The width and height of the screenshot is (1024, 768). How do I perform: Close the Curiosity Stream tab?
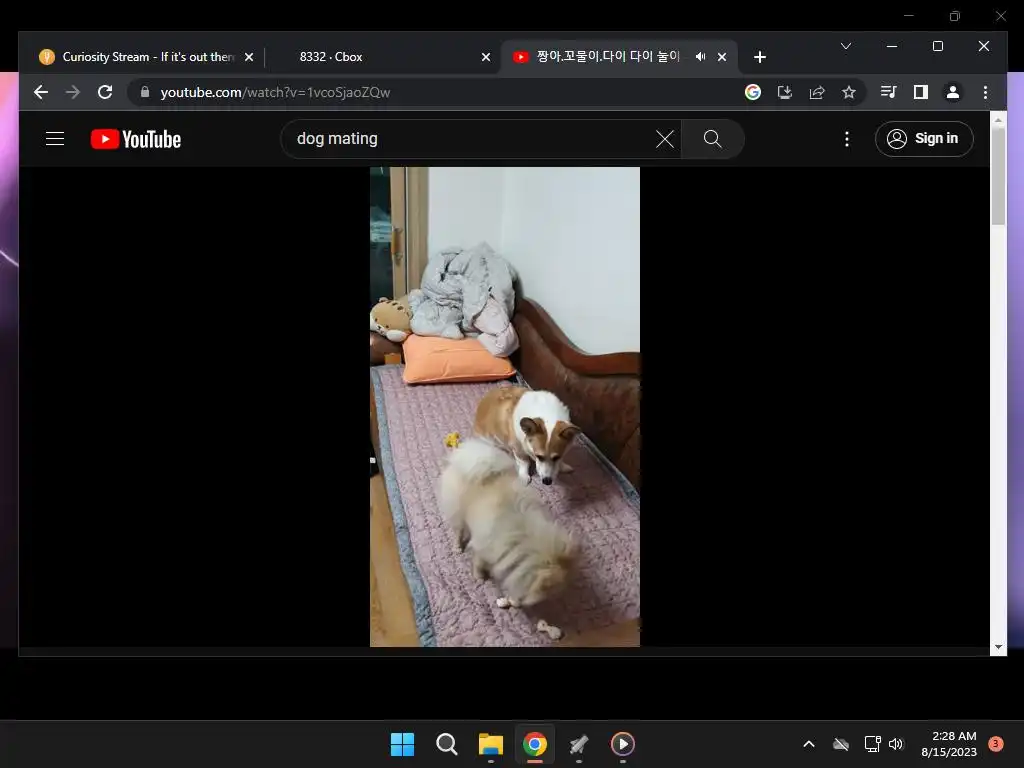[x=249, y=57]
